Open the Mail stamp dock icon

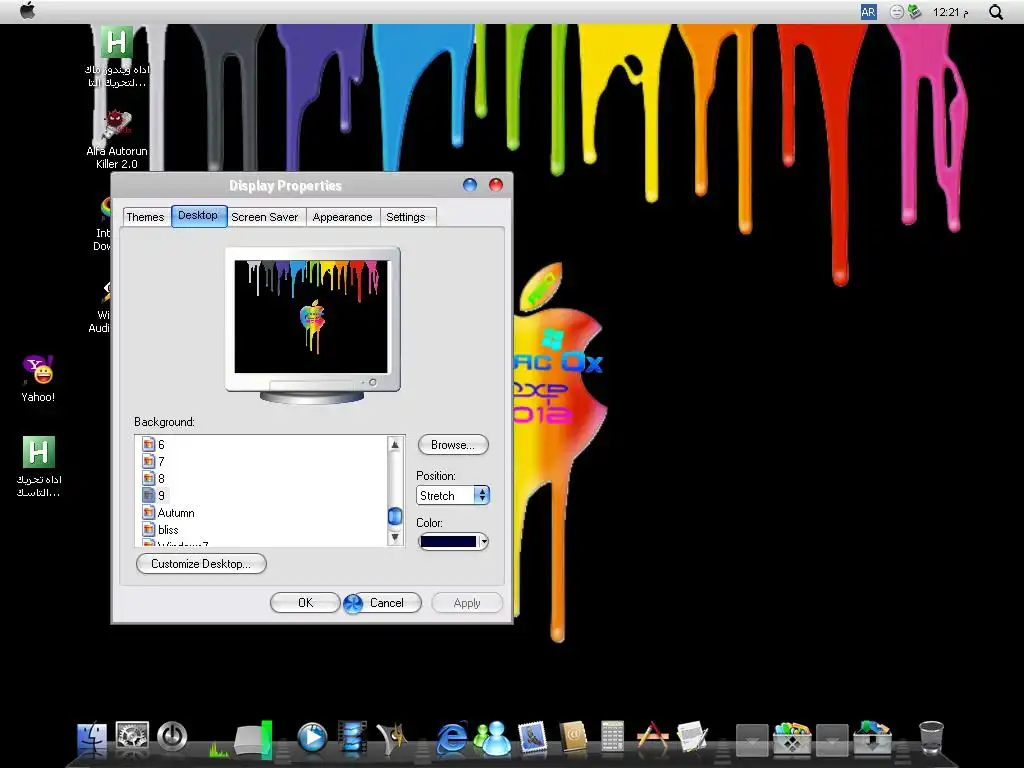tap(533, 738)
